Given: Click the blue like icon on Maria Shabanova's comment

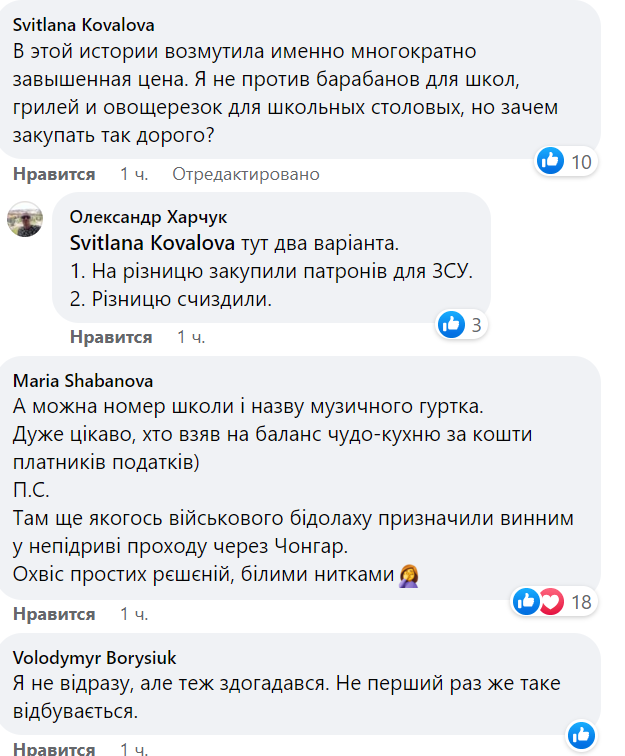Looking at the screenshot, I should click(526, 601).
